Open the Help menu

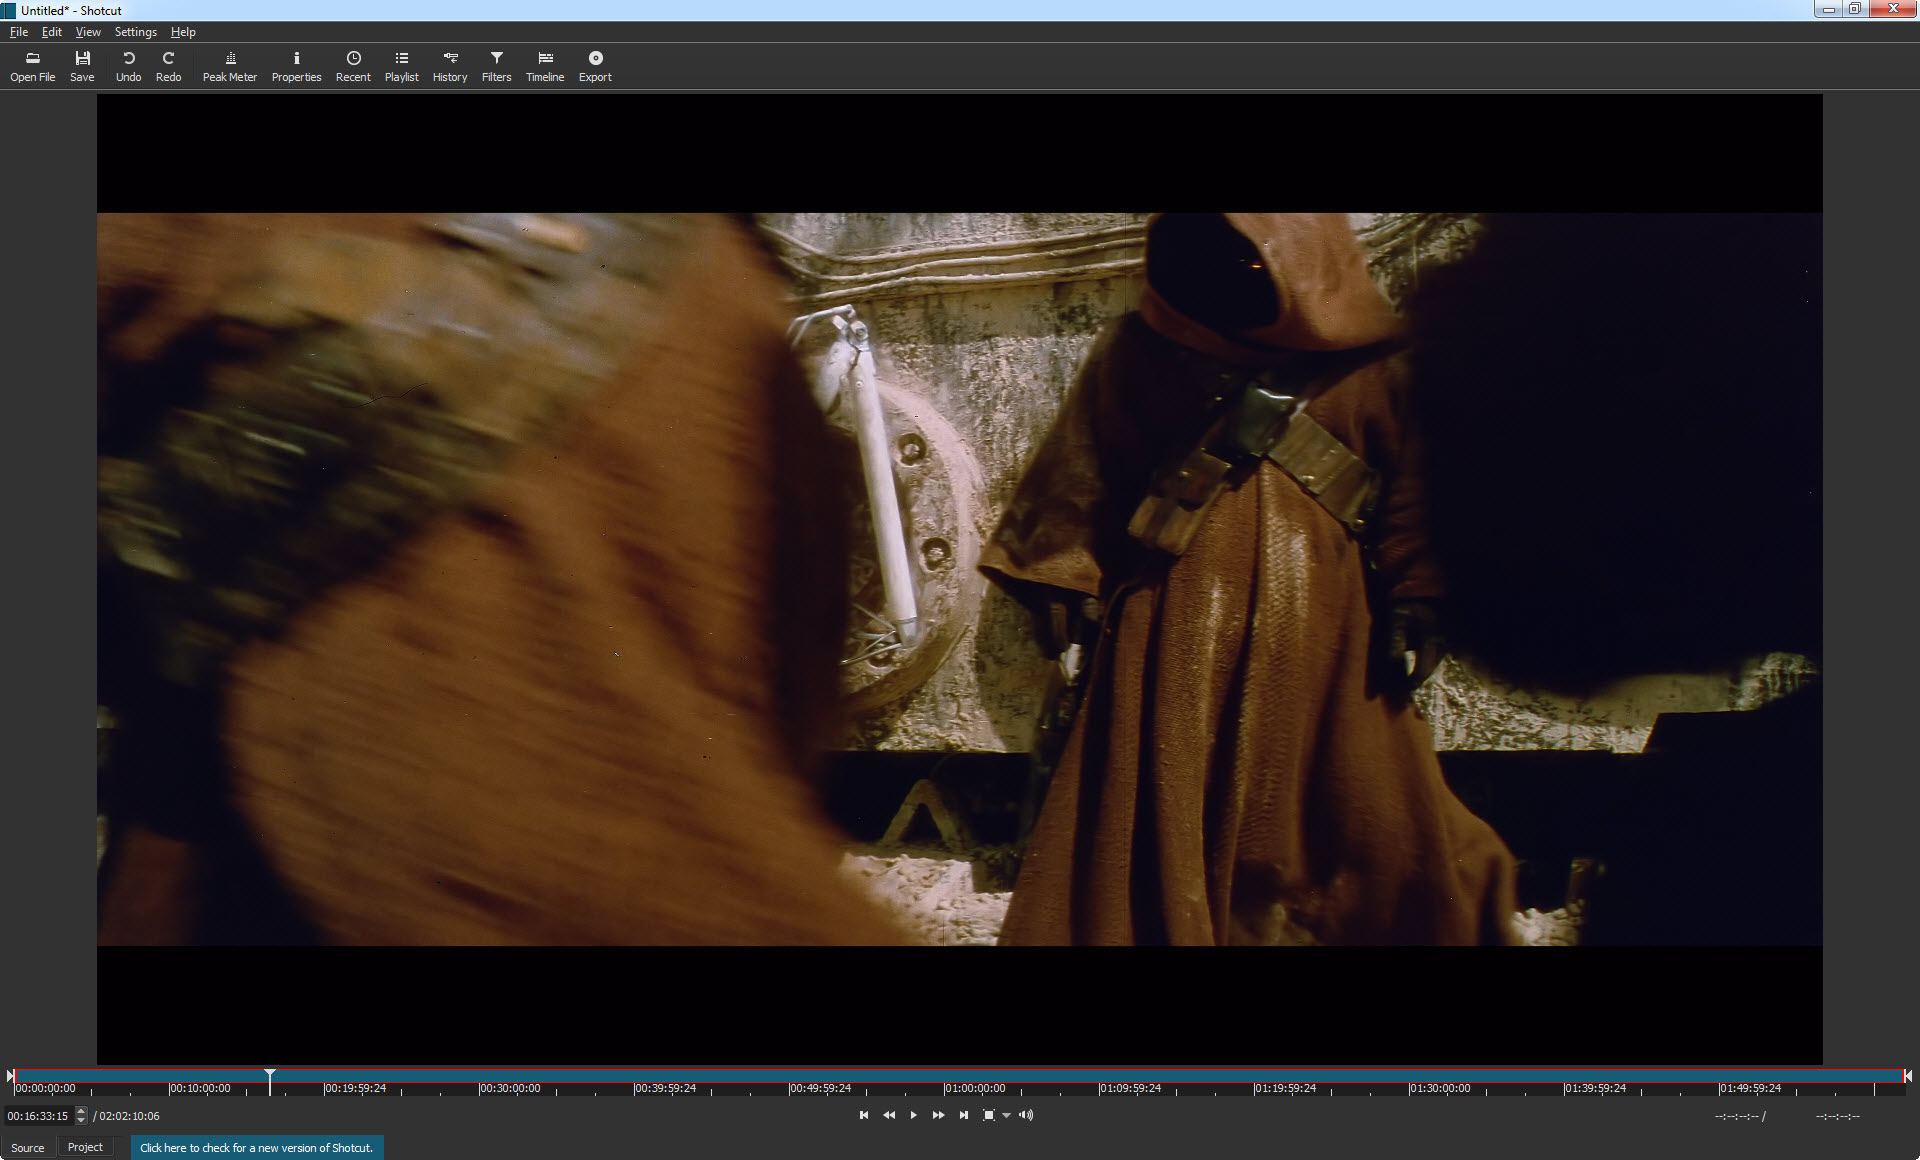click(x=183, y=32)
